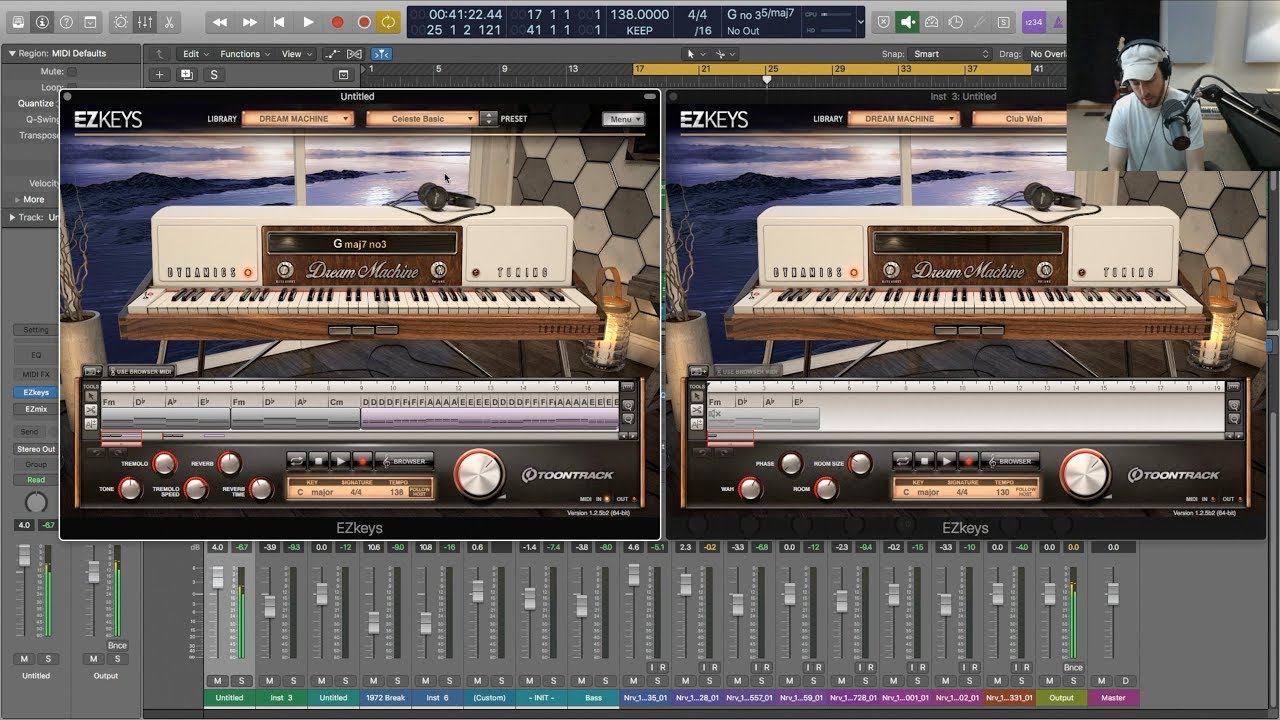Click the Tremolo knob in left EZkeys
Image resolution: width=1280 pixels, height=720 pixels.
[164, 463]
